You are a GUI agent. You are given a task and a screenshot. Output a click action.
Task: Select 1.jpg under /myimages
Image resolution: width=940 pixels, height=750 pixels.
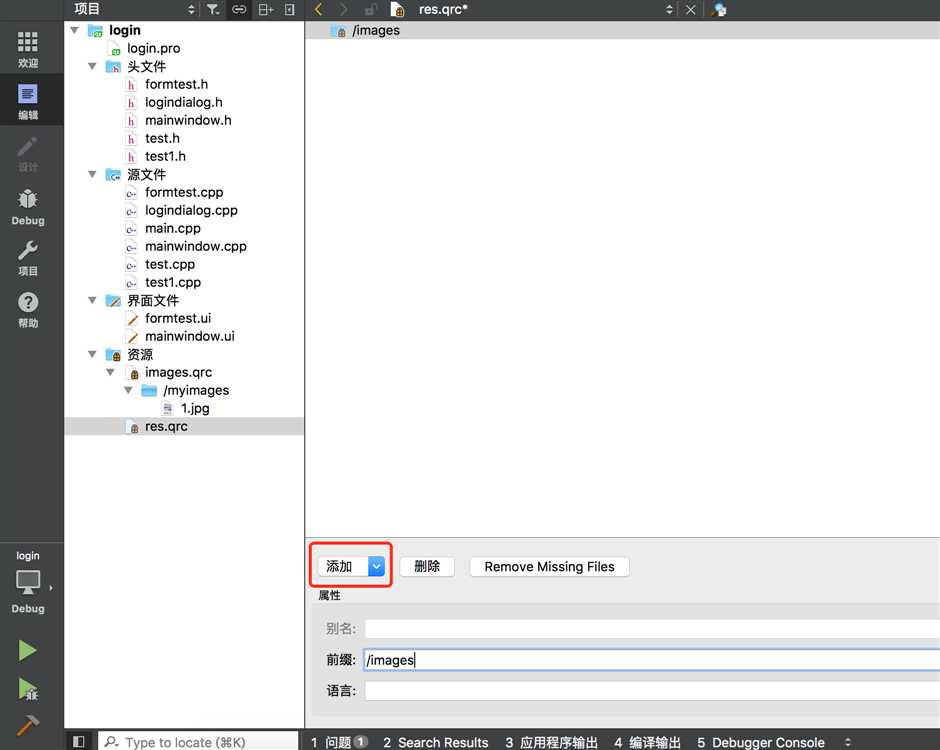click(x=195, y=408)
